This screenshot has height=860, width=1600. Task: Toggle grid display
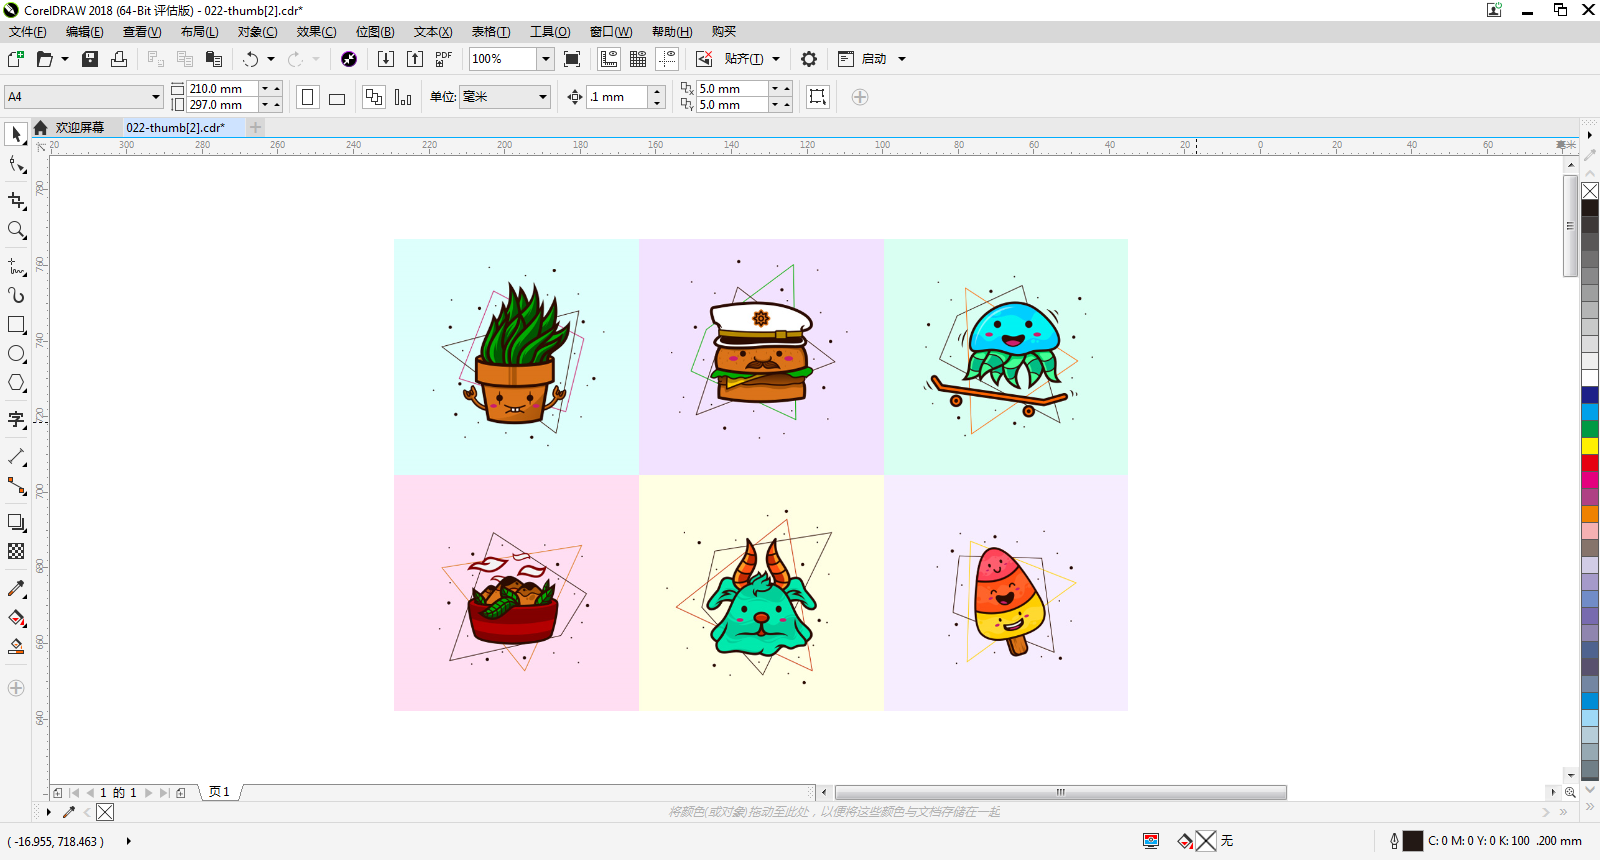tap(638, 59)
